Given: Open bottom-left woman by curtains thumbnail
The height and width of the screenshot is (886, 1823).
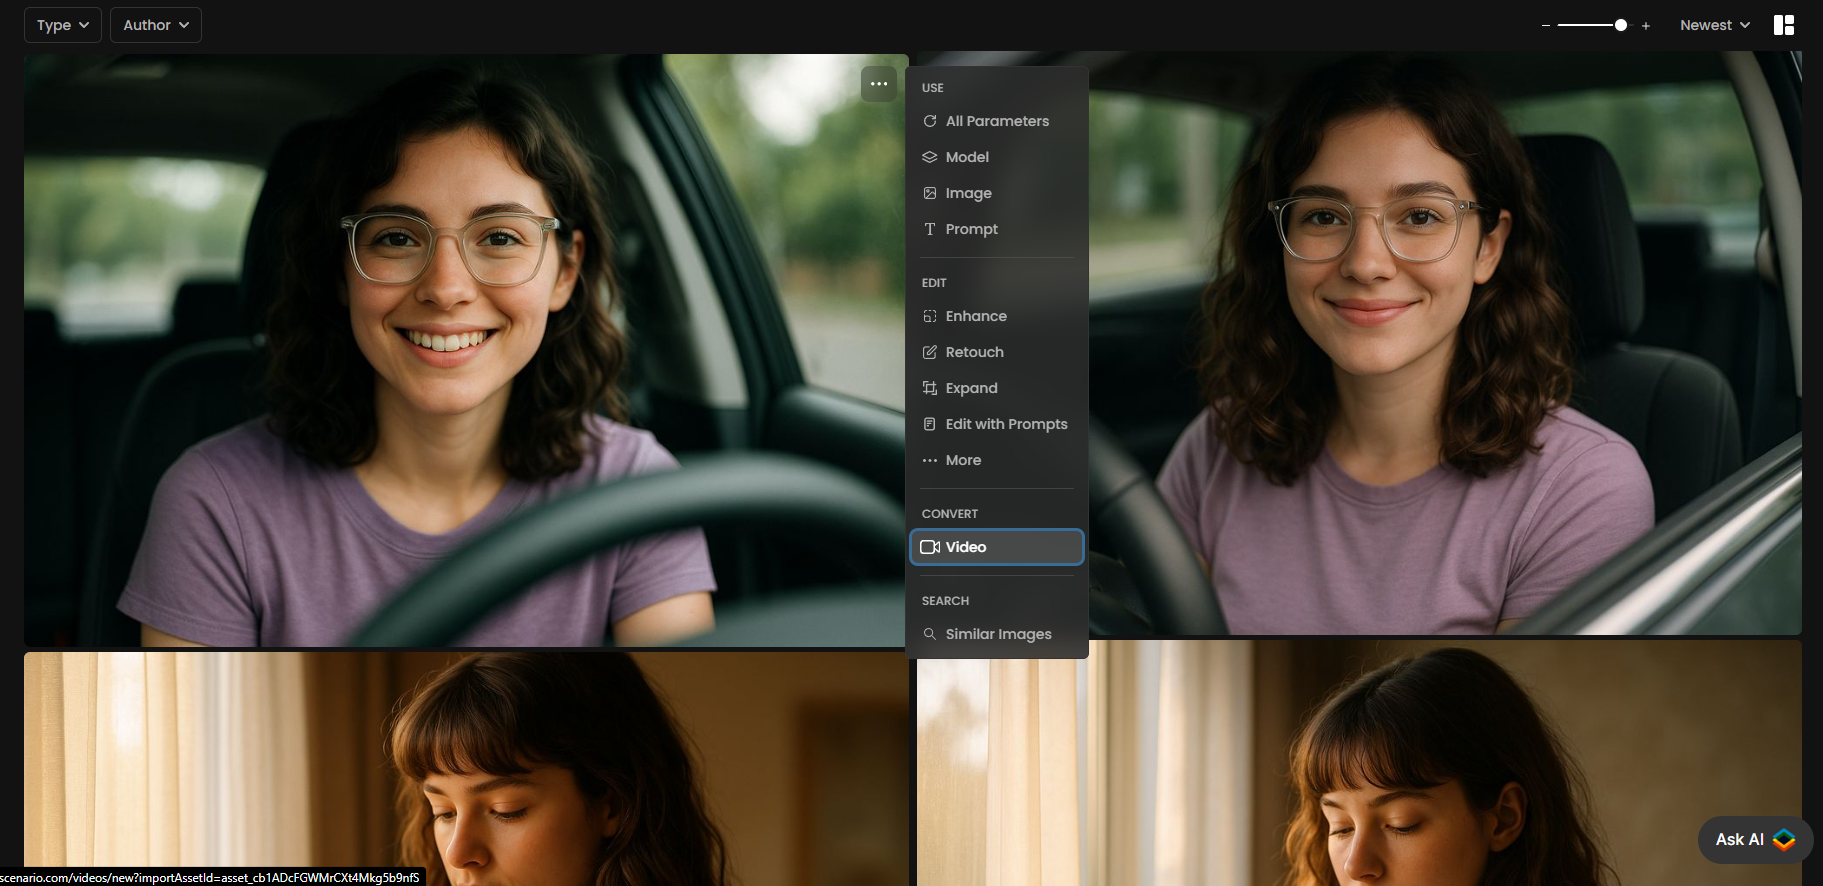Looking at the screenshot, I should [466, 769].
